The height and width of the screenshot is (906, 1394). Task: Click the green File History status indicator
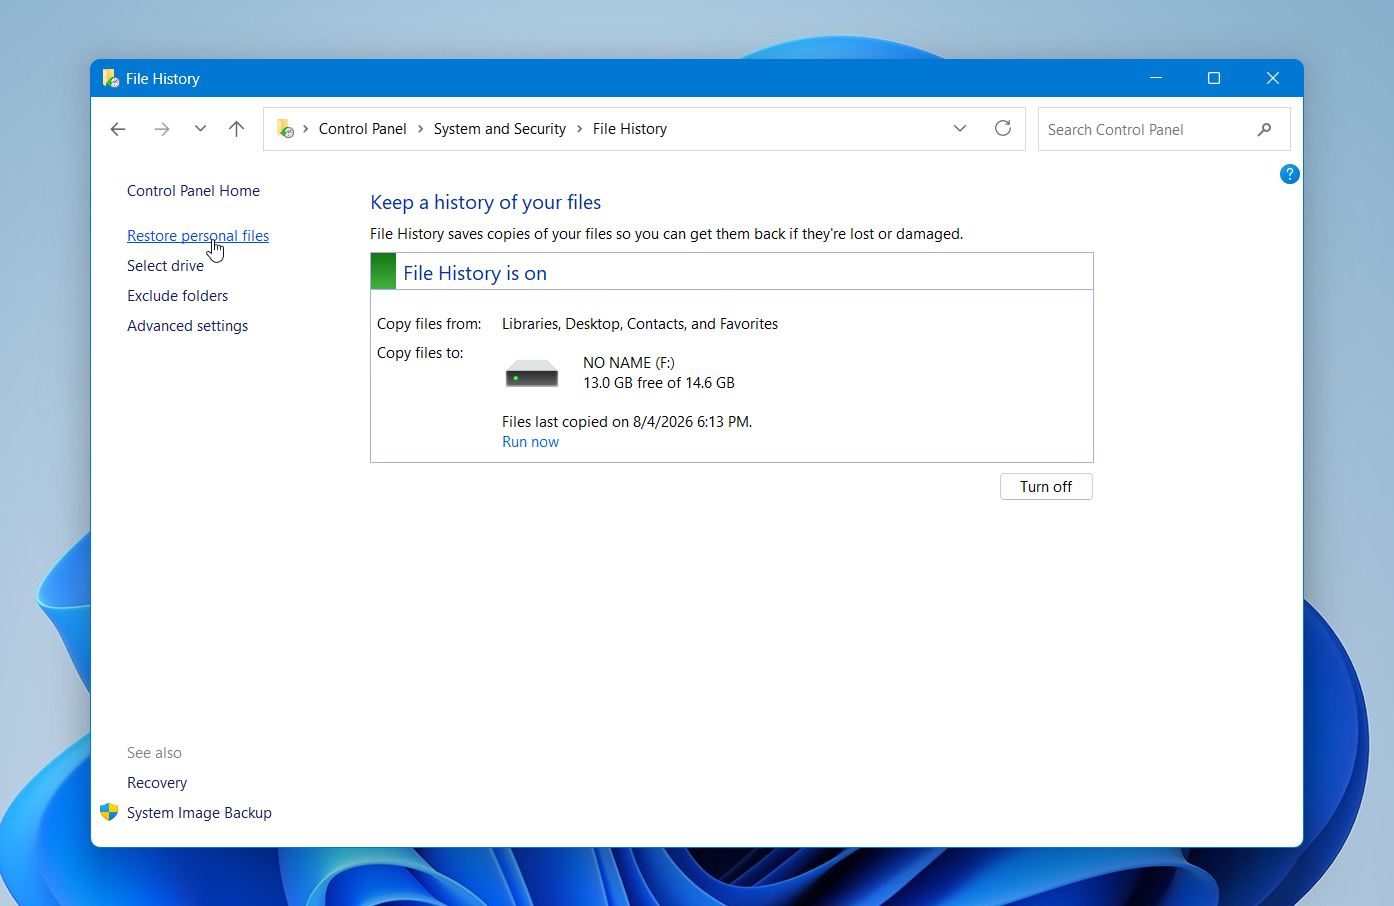pos(383,271)
